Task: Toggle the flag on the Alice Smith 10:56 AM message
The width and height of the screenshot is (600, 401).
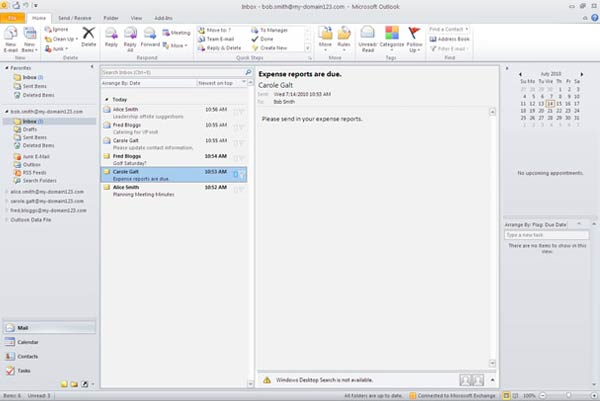Action: point(242,112)
